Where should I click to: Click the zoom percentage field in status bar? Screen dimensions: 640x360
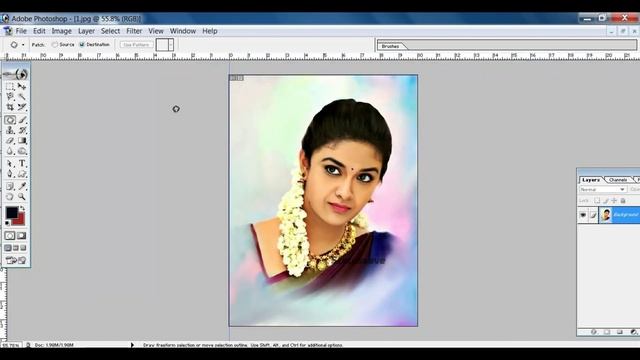tap(10, 345)
